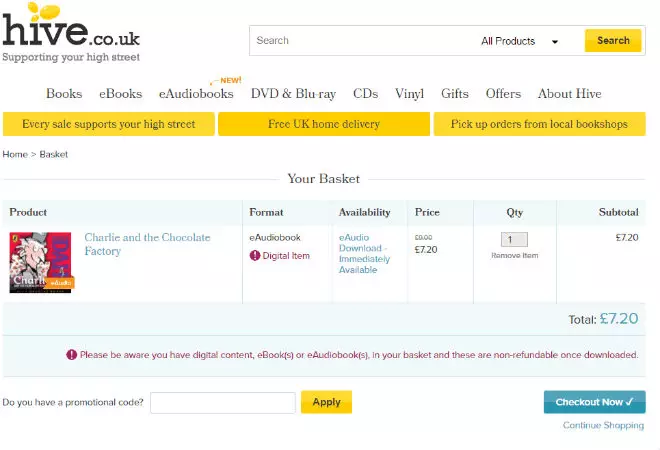Viewport: 660px width, 450px height.
Task: Click the yellow Search button
Action: click(613, 40)
